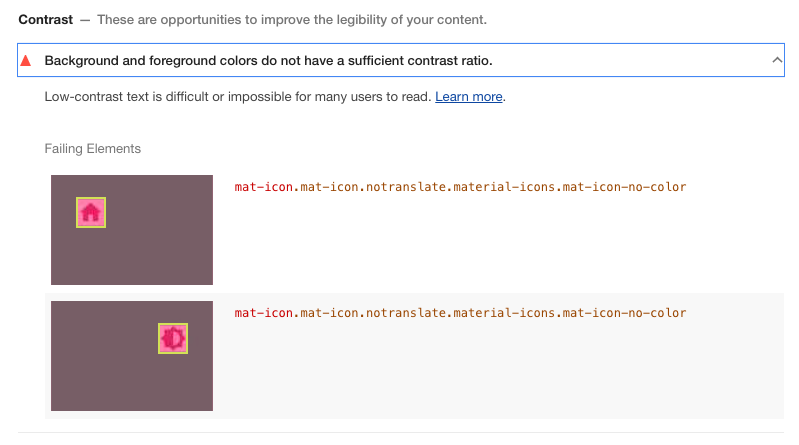Click the highlighted home icon in first screenshot
The width and height of the screenshot is (799, 445).
pos(91,212)
